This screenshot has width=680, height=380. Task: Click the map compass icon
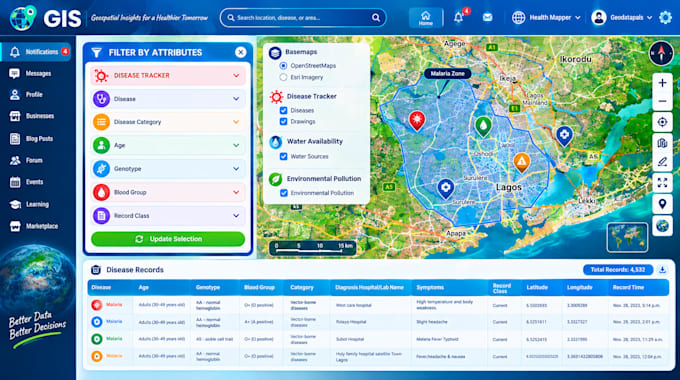[661, 53]
